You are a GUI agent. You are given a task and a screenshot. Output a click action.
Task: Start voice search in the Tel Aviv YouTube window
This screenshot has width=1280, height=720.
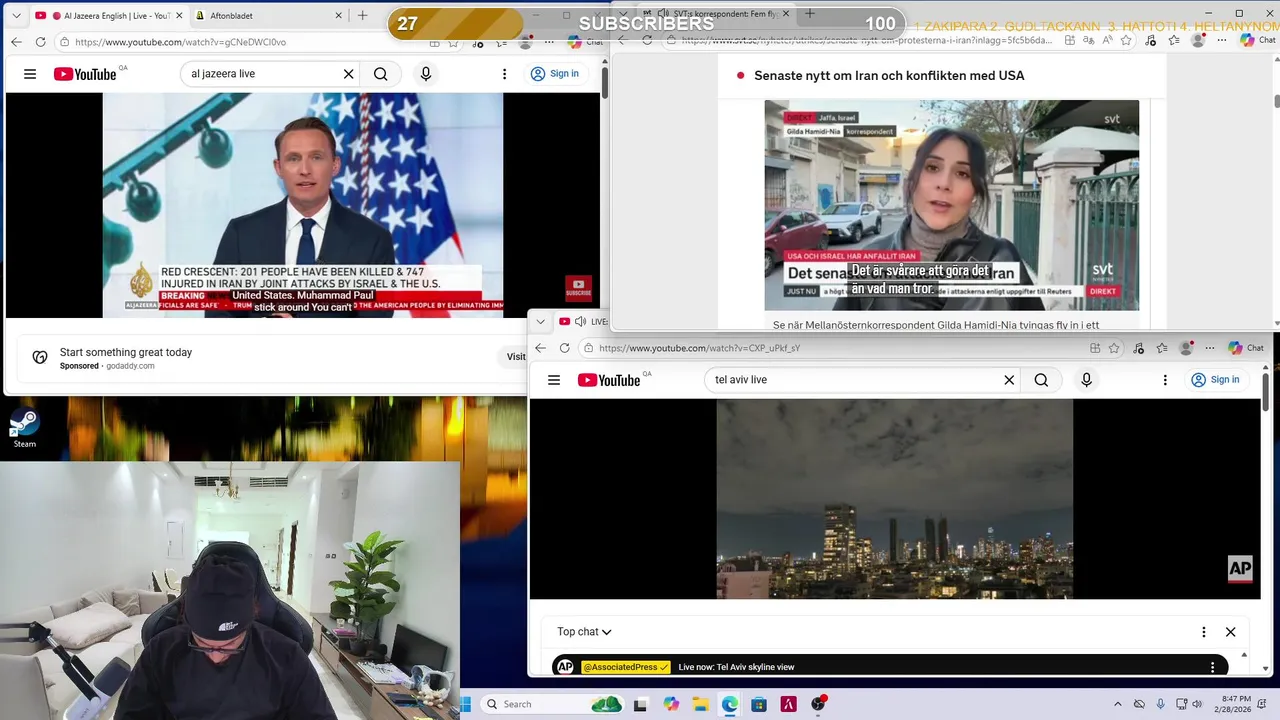[x=1086, y=380]
